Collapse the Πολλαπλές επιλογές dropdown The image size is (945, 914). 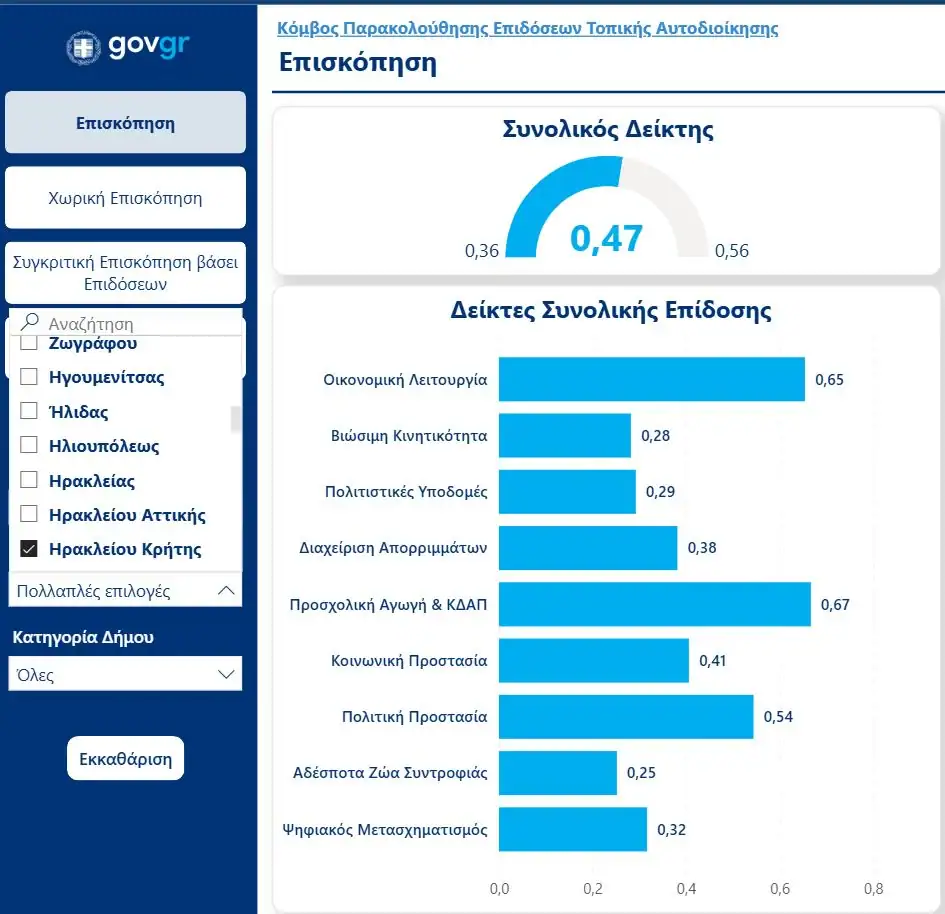pos(227,591)
